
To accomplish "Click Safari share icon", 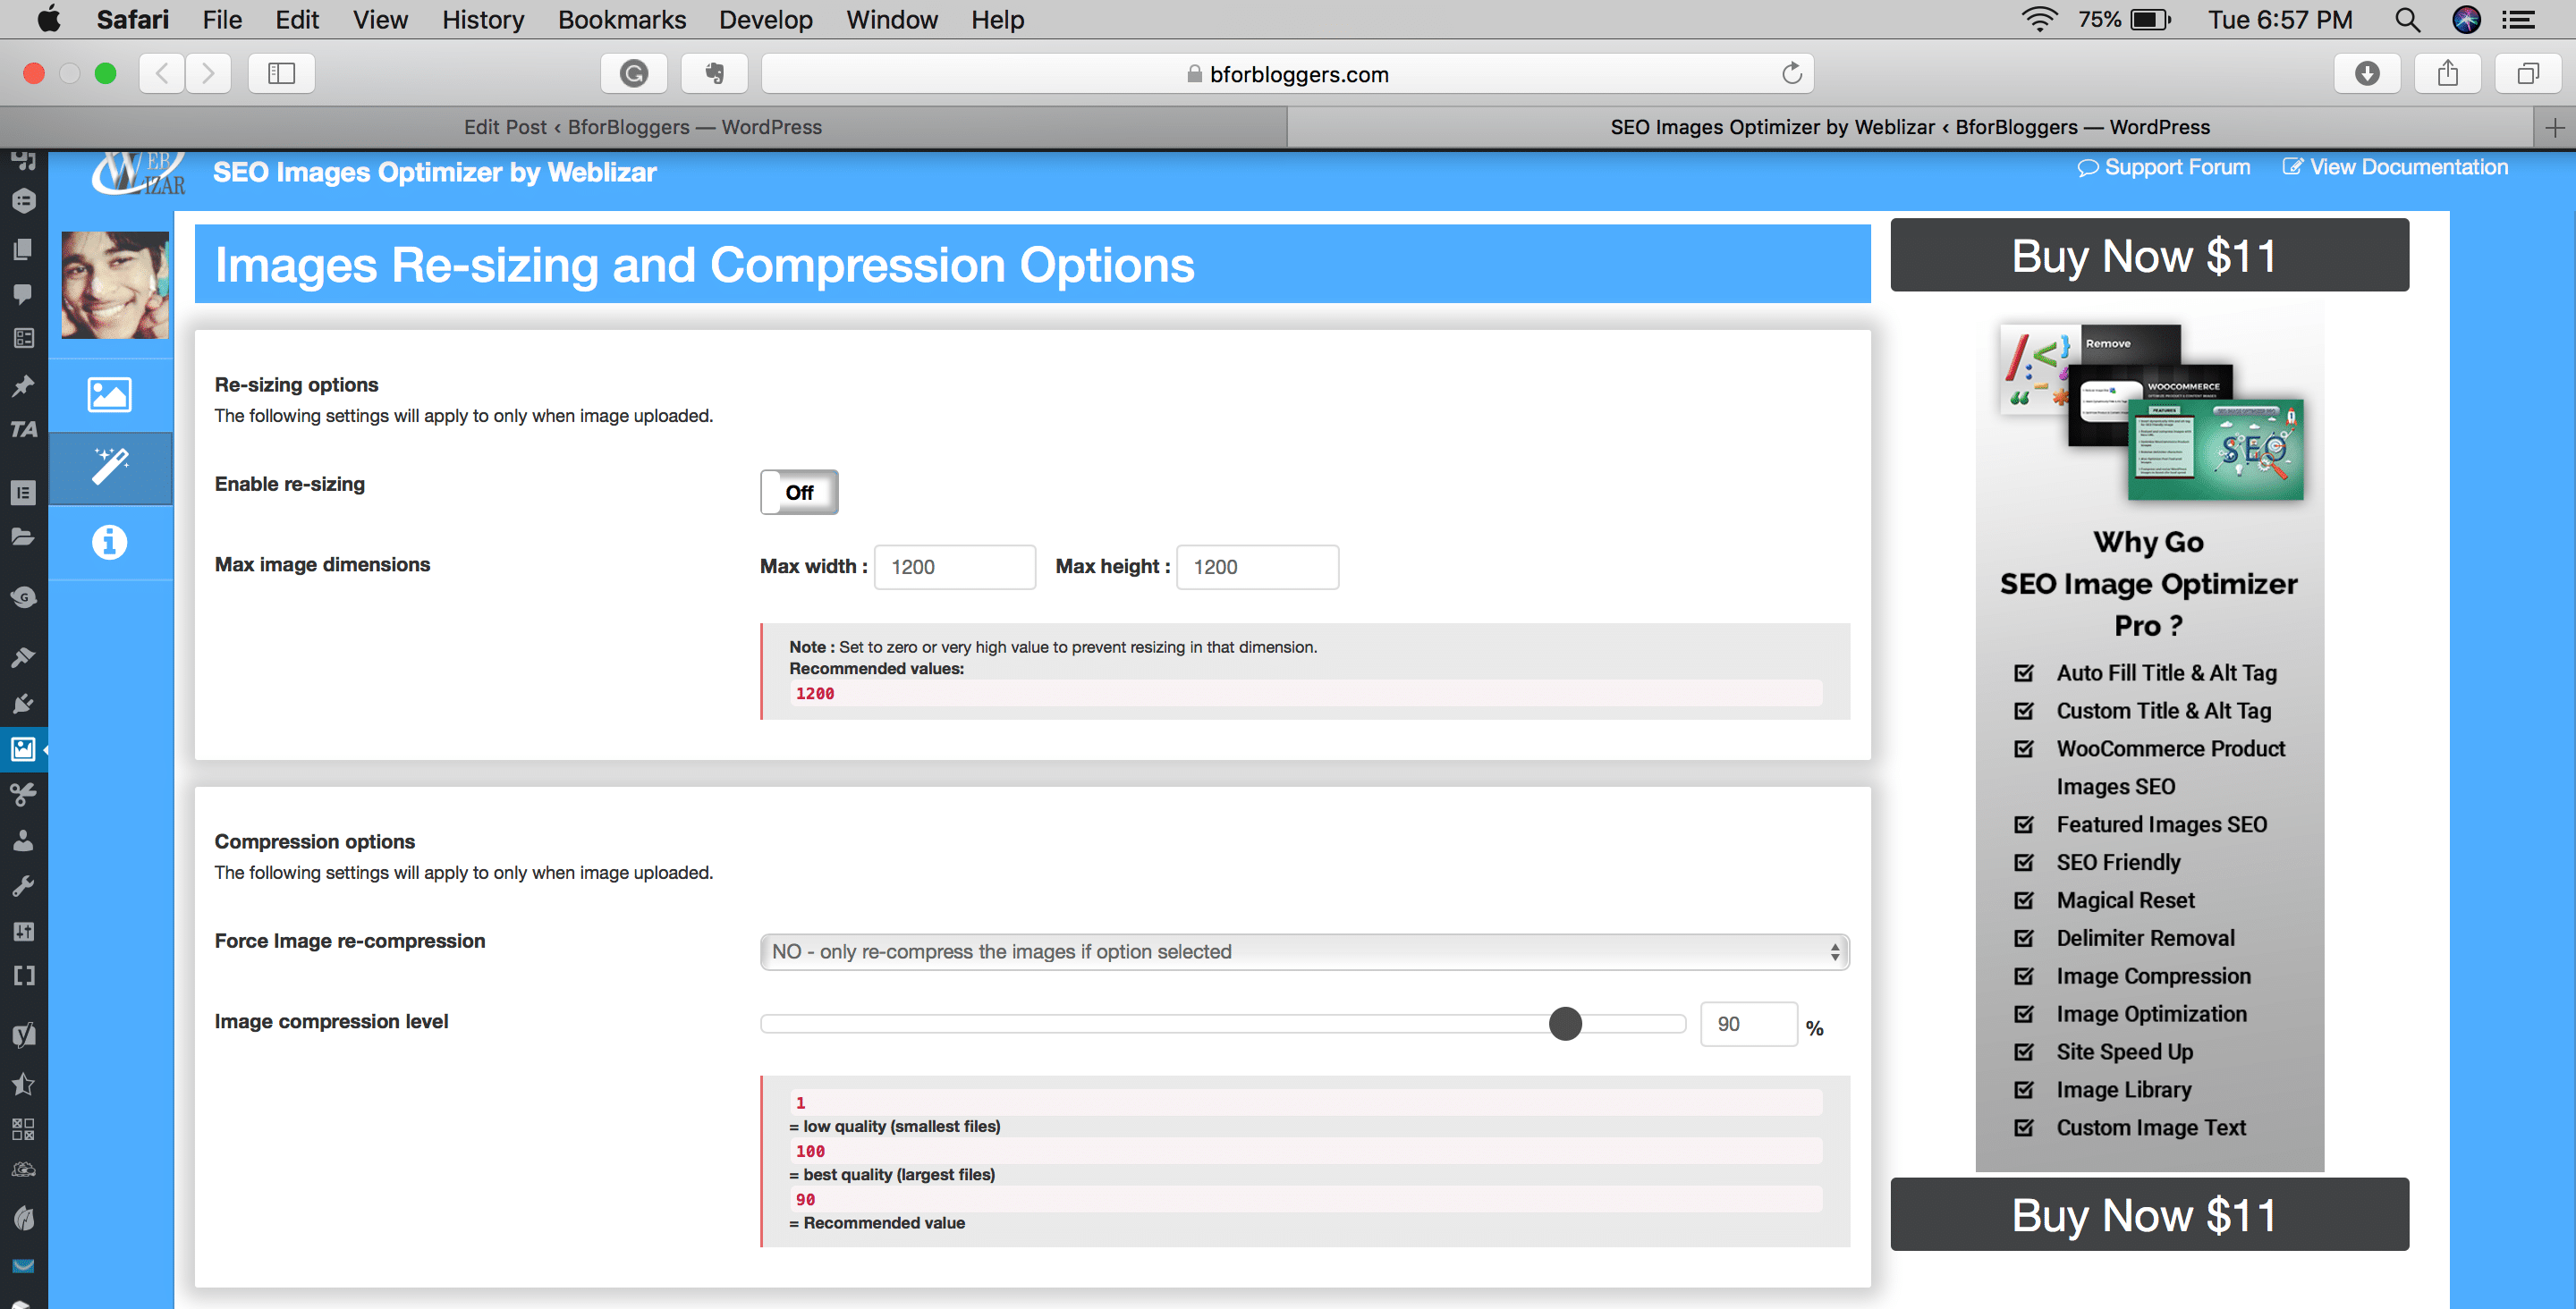I will (x=2447, y=73).
